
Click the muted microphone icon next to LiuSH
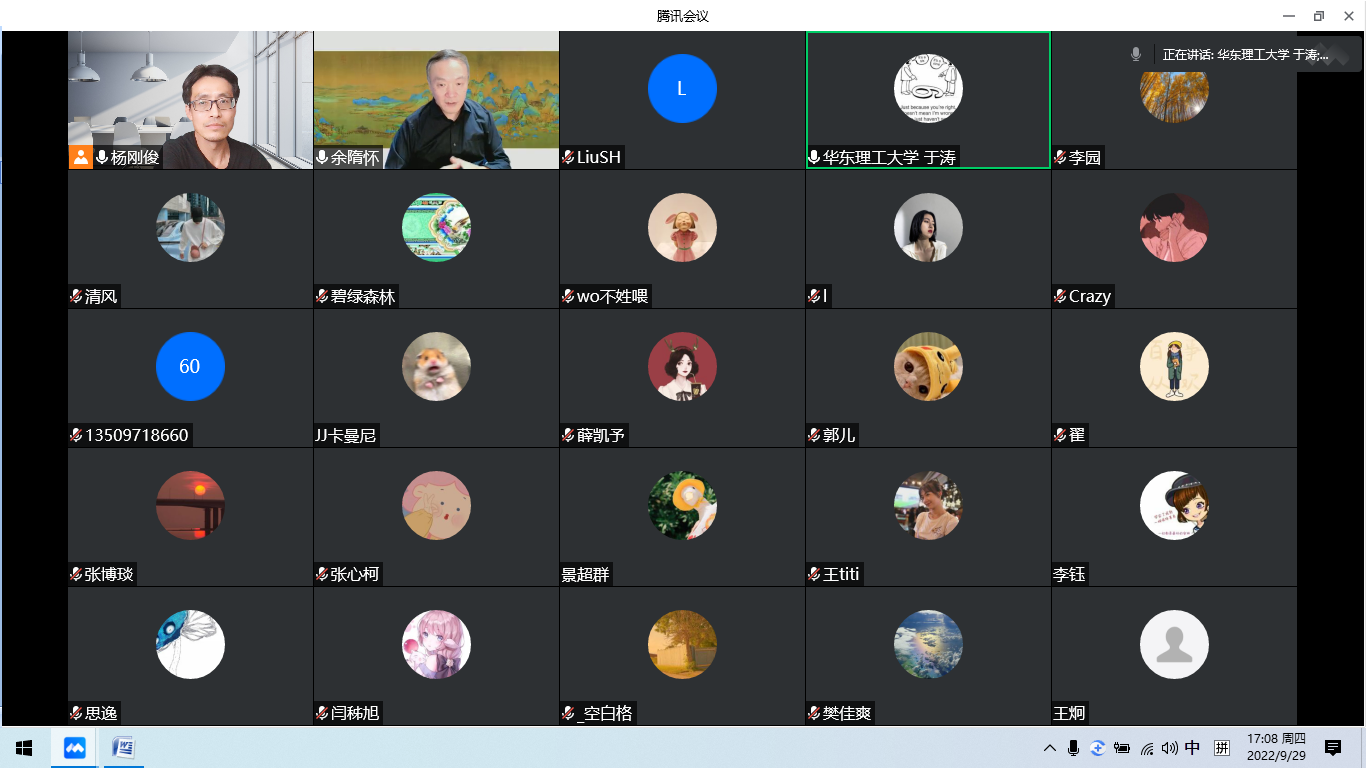[x=568, y=157]
